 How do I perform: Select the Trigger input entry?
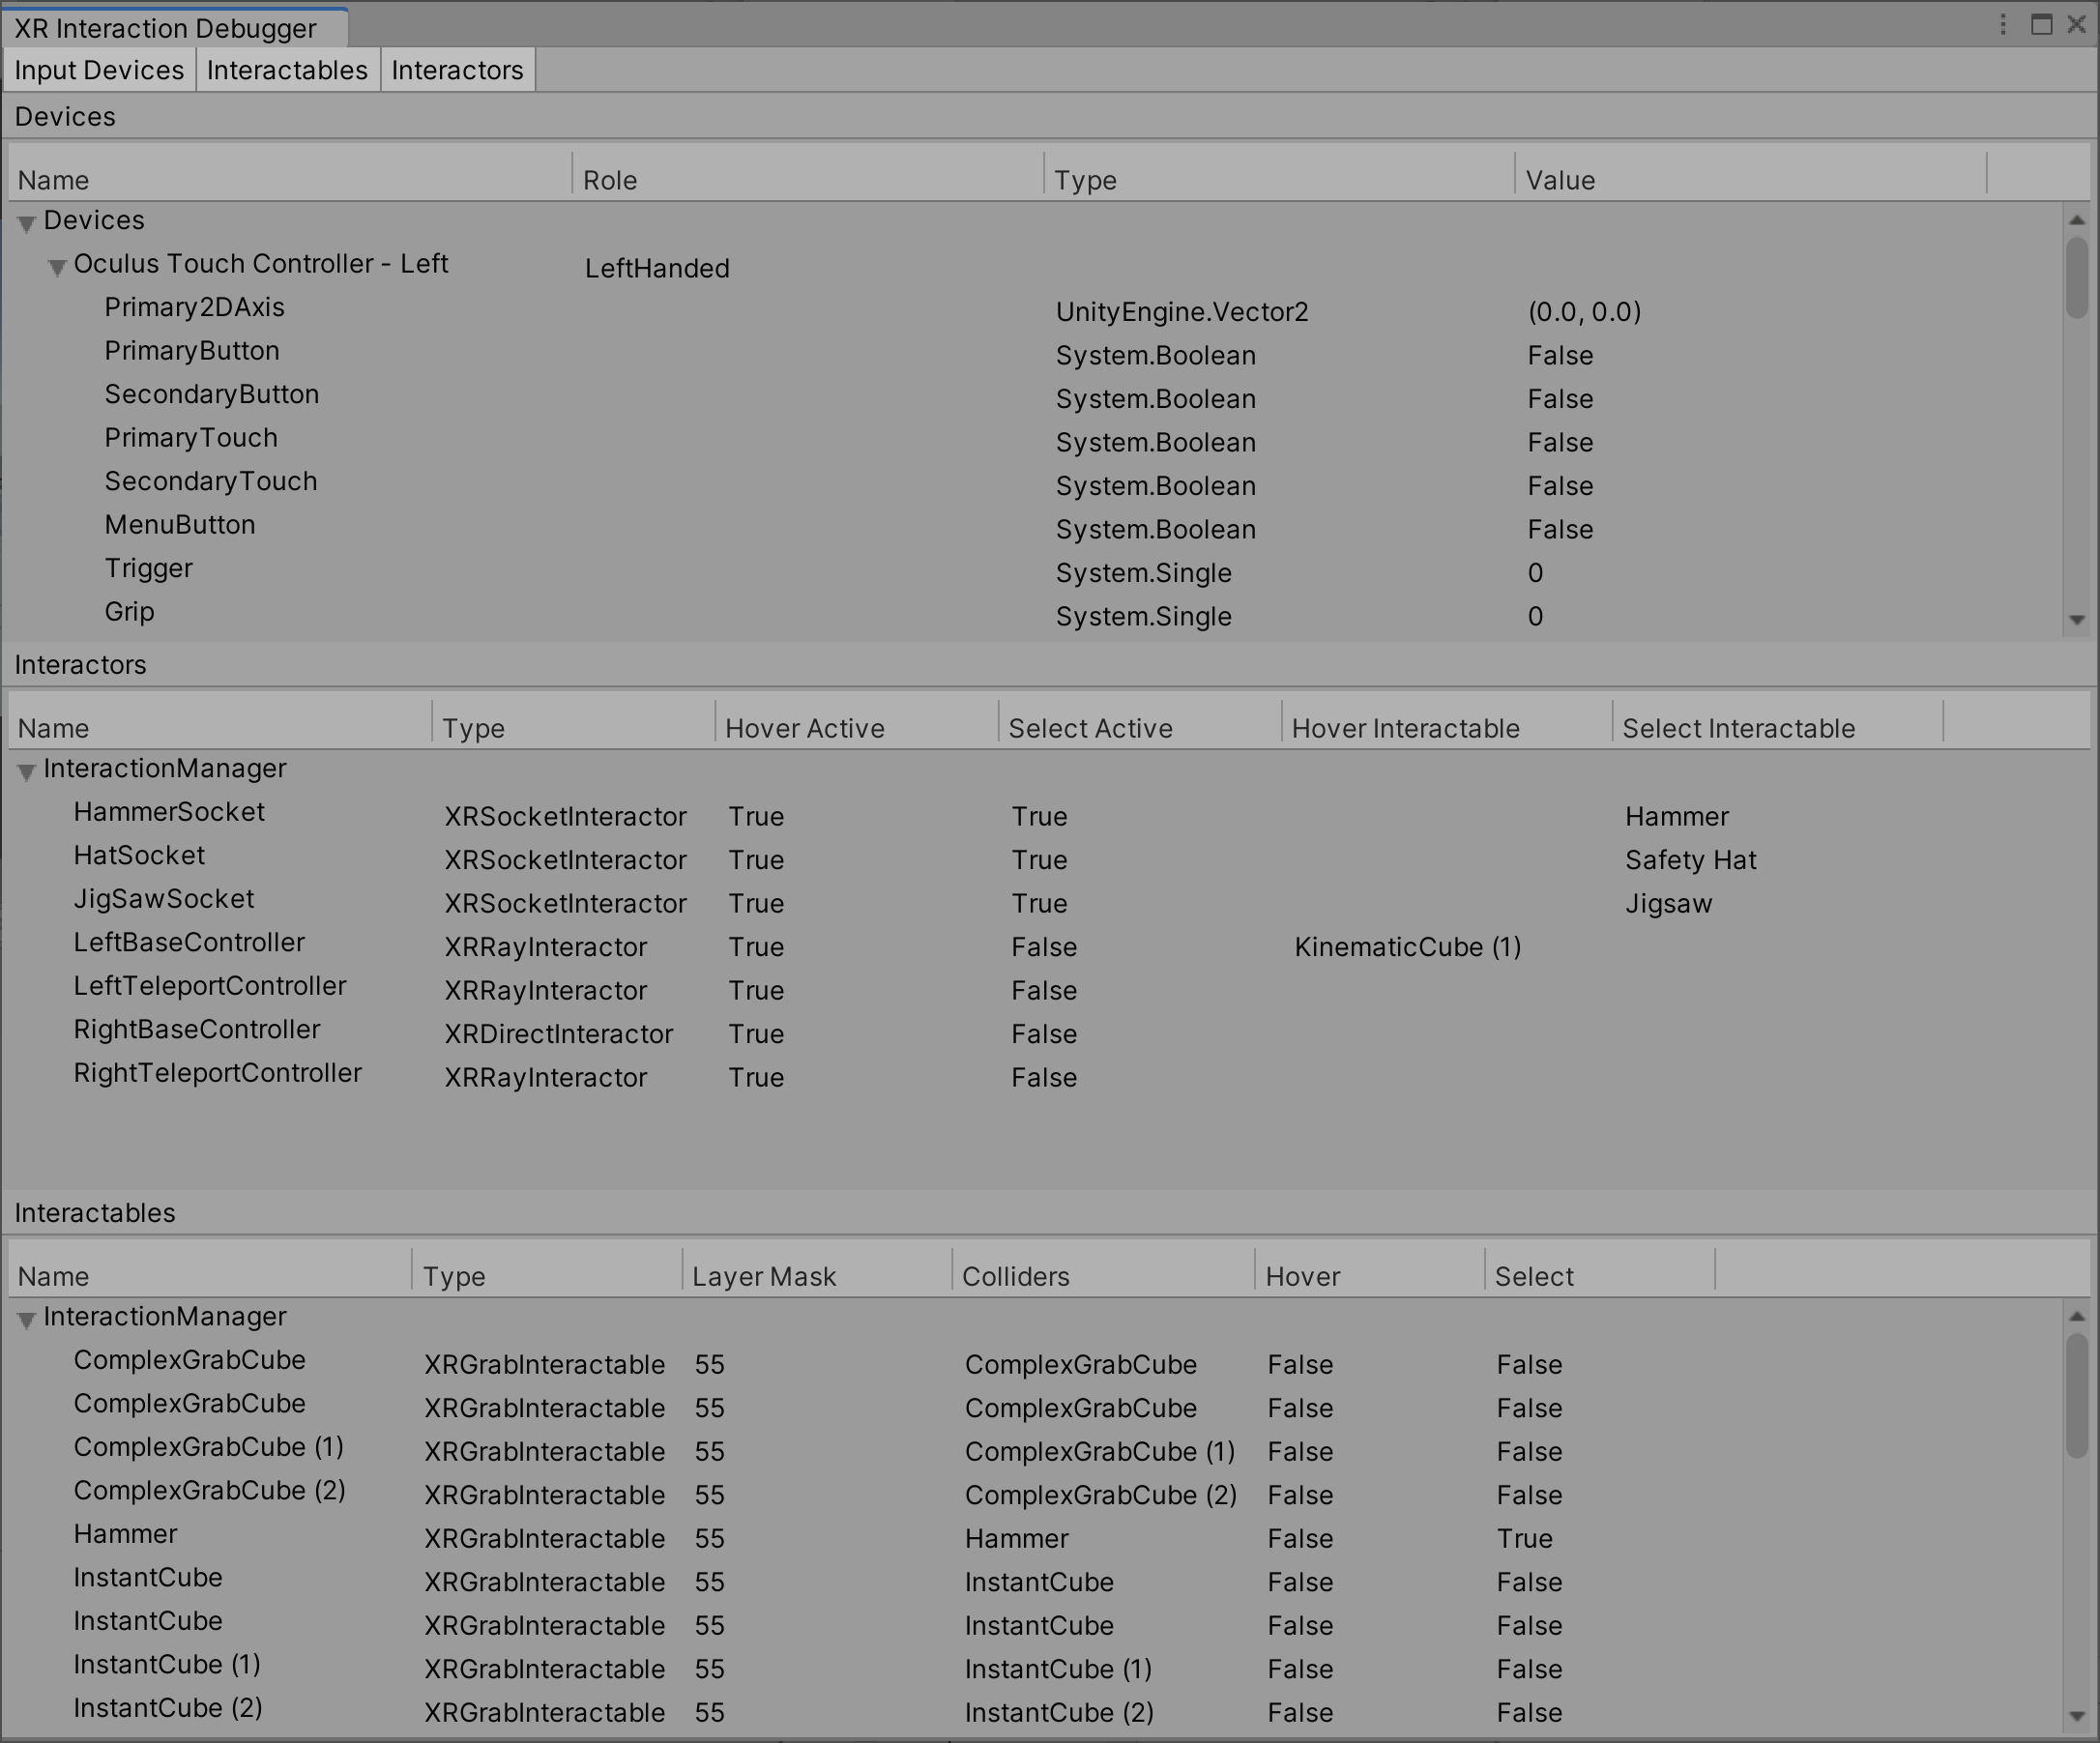(x=148, y=568)
